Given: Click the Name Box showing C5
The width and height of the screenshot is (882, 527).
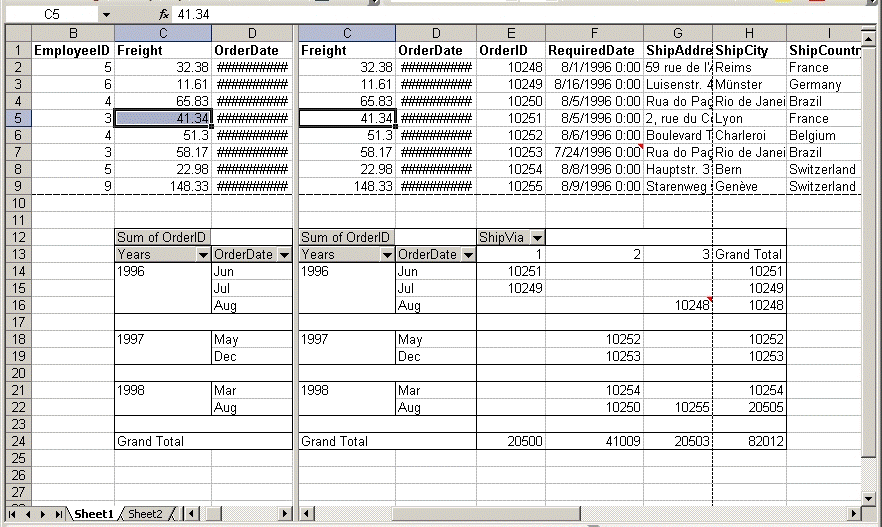Looking at the screenshot, I should click(x=50, y=15).
